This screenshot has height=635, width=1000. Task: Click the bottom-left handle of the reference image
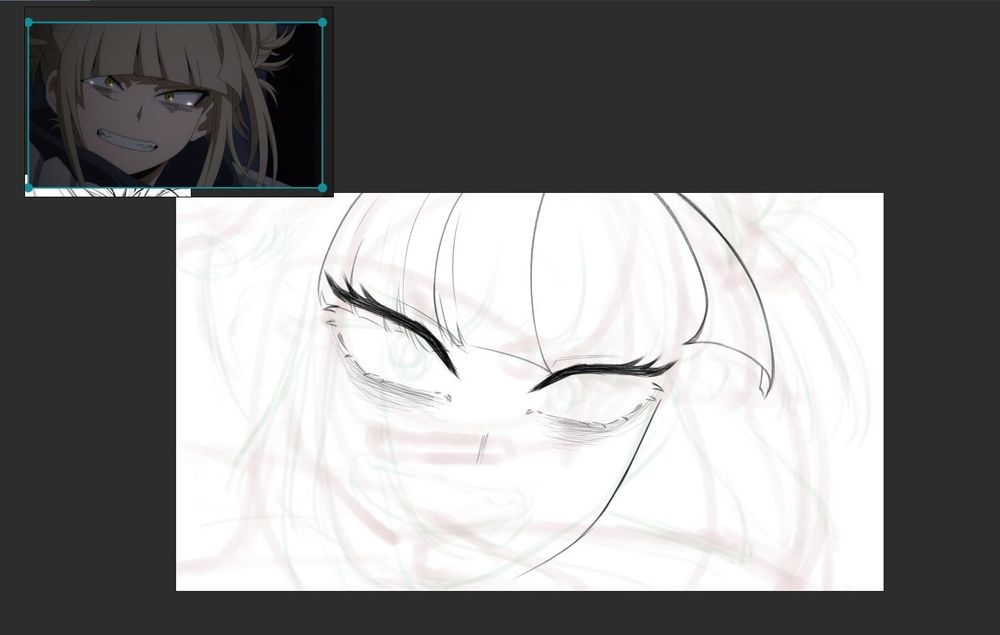[x=29, y=187]
